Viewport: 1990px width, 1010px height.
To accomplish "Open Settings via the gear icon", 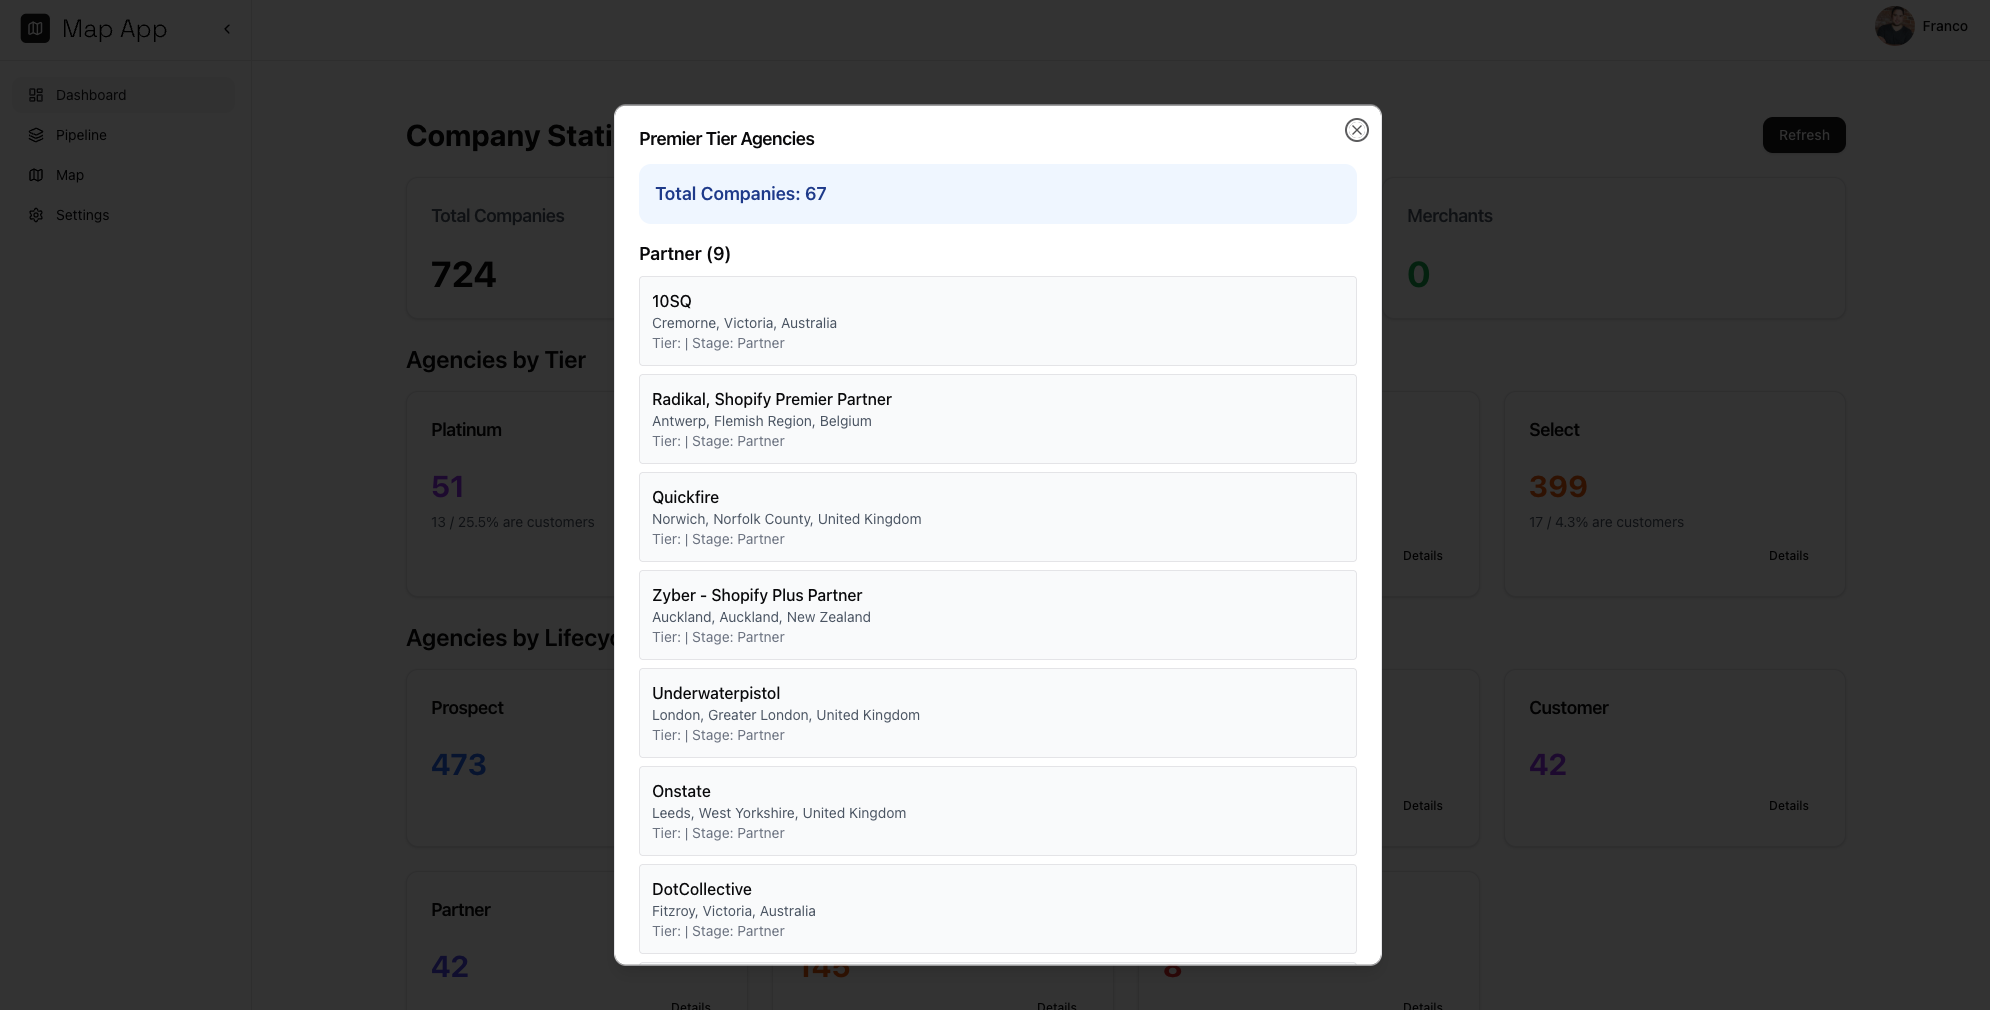I will point(36,215).
